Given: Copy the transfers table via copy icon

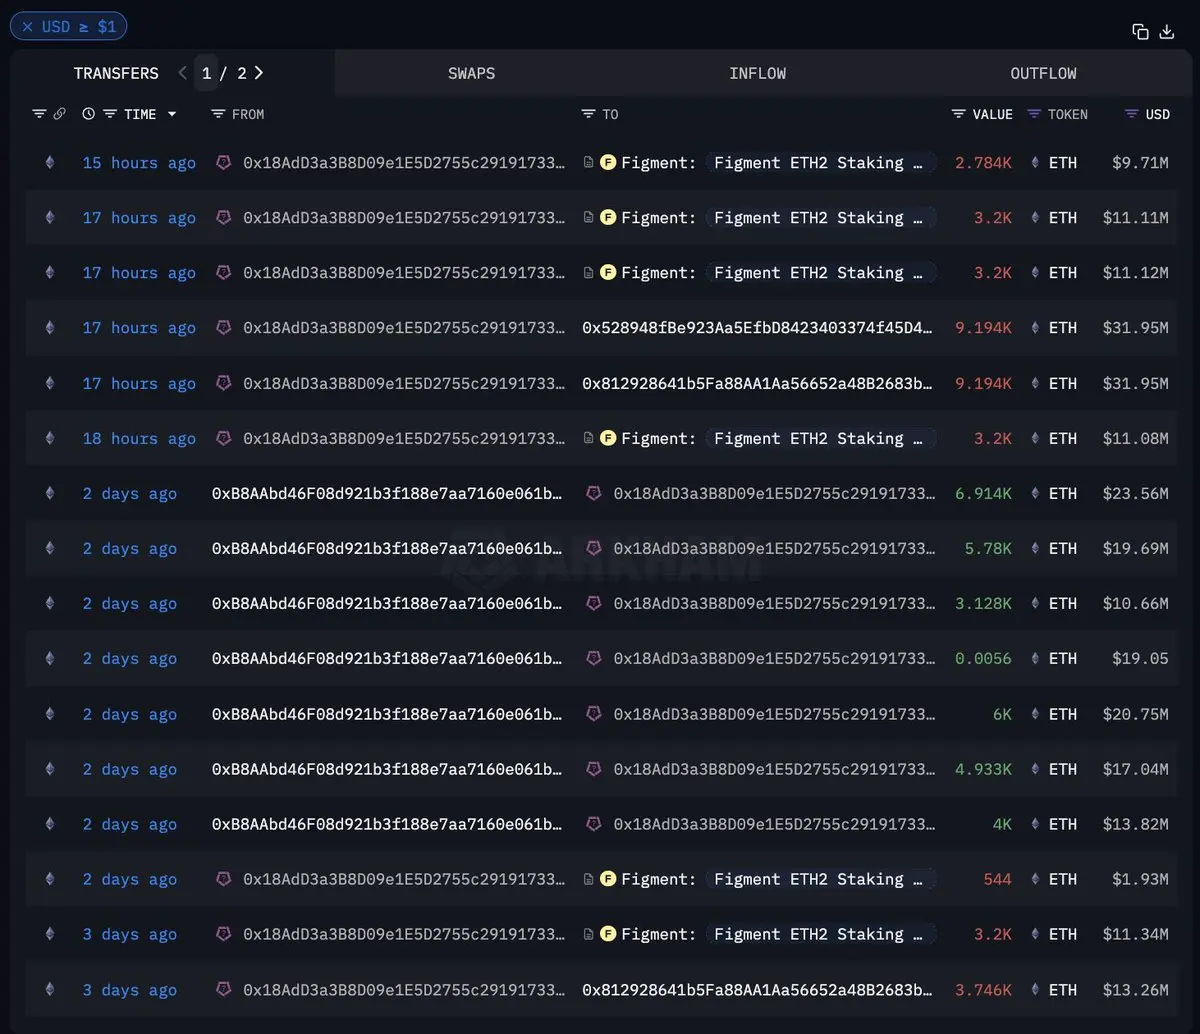Looking at the screenshot, I should (1140, 32).
